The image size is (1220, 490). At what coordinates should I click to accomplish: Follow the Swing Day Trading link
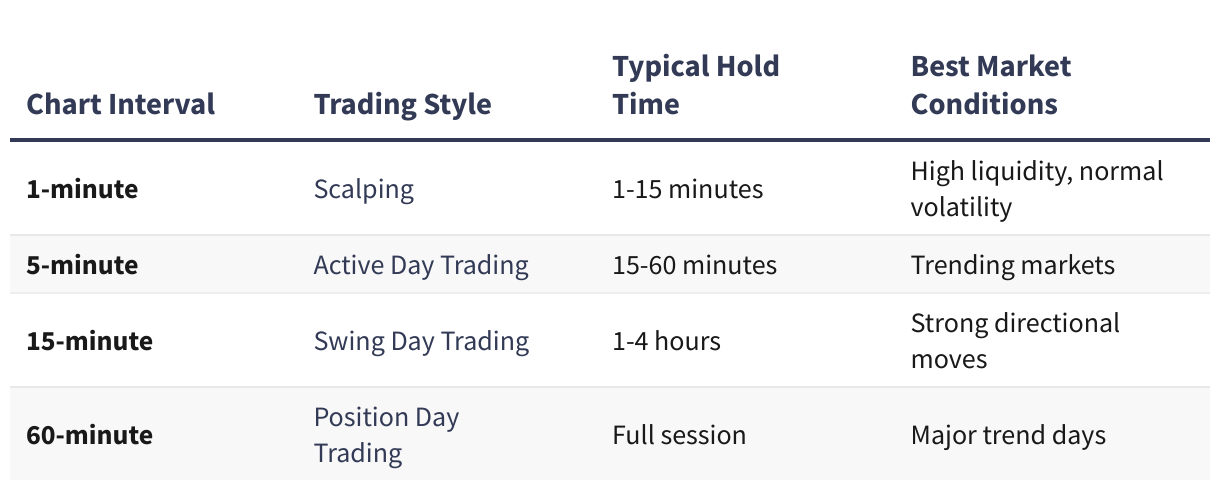[421, 341]
